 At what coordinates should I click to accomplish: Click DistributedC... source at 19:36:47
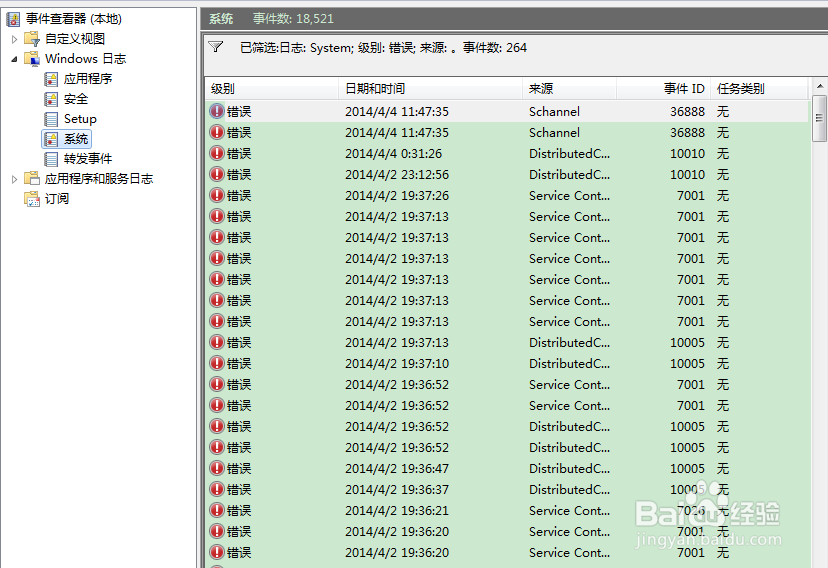click(x=569, y=469)
